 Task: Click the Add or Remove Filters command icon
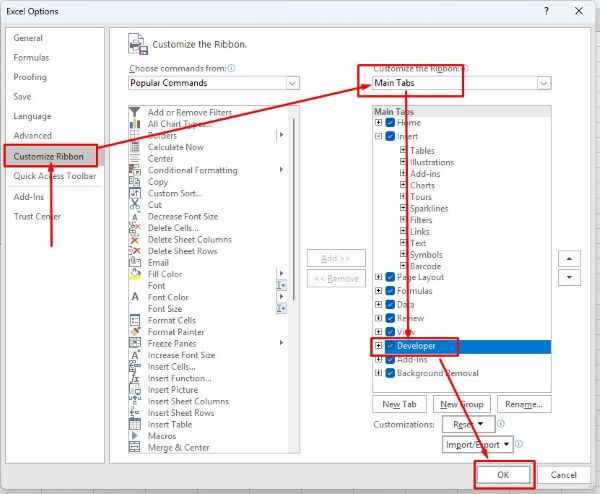pyautogui.click(x=135, y=112)
